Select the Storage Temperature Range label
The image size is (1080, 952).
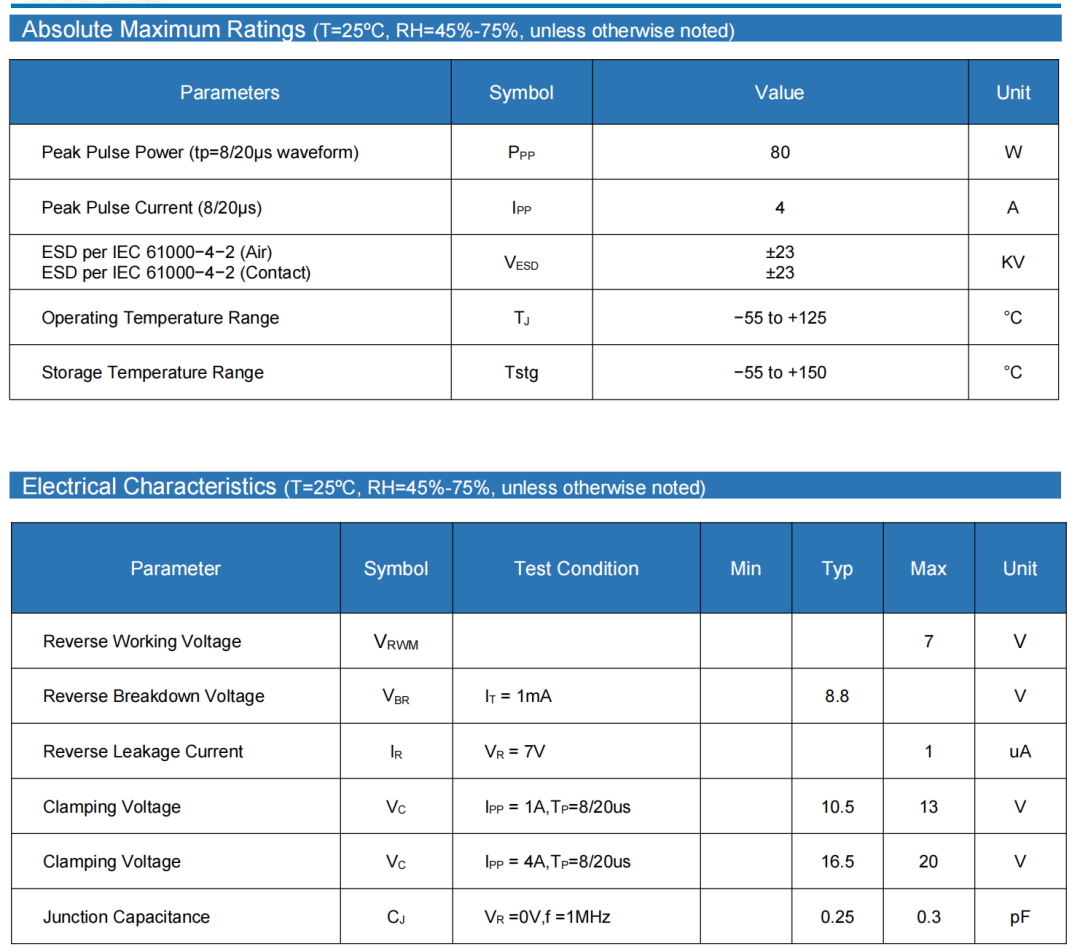click(x=153, y=373)
